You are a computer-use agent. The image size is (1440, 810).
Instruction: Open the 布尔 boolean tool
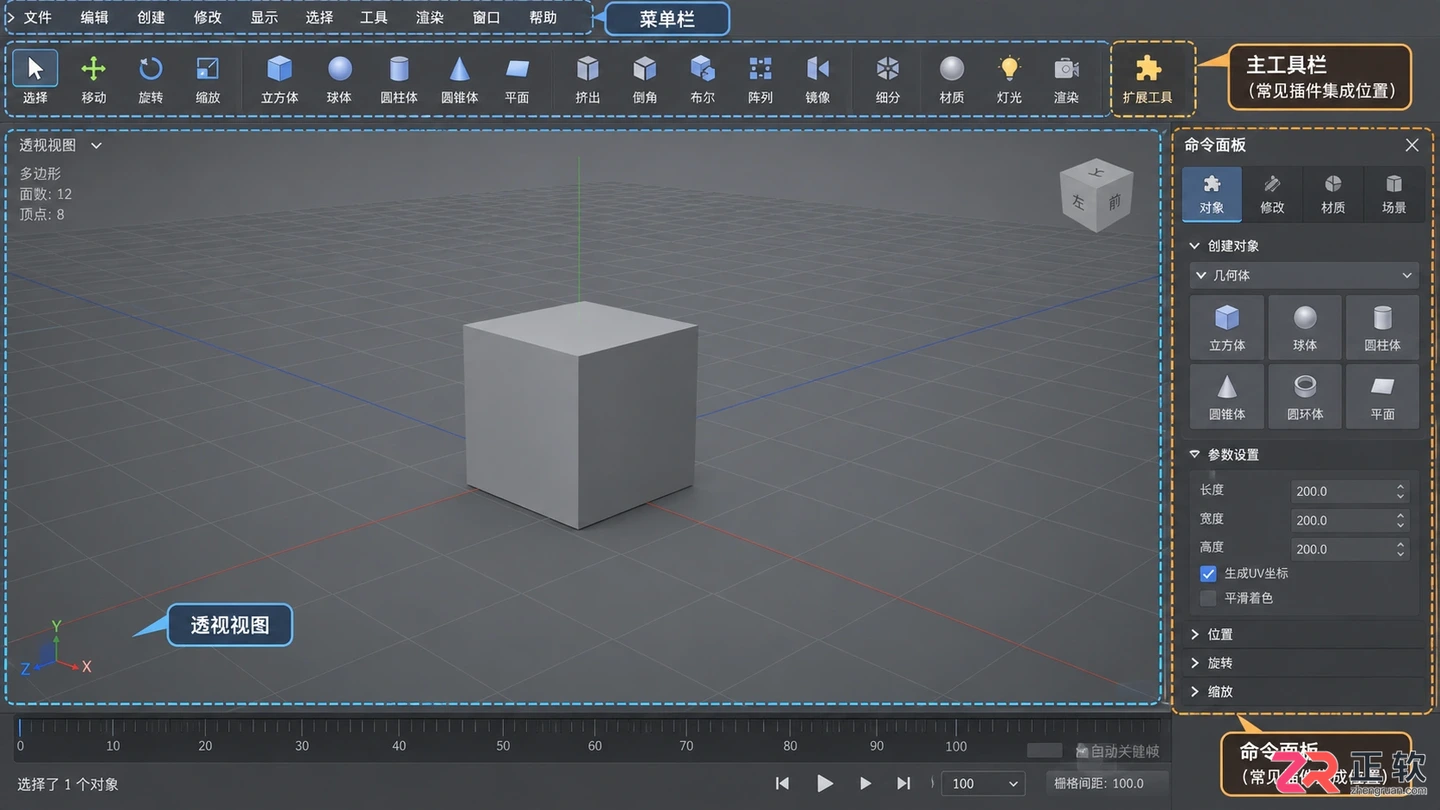[702, 78]
